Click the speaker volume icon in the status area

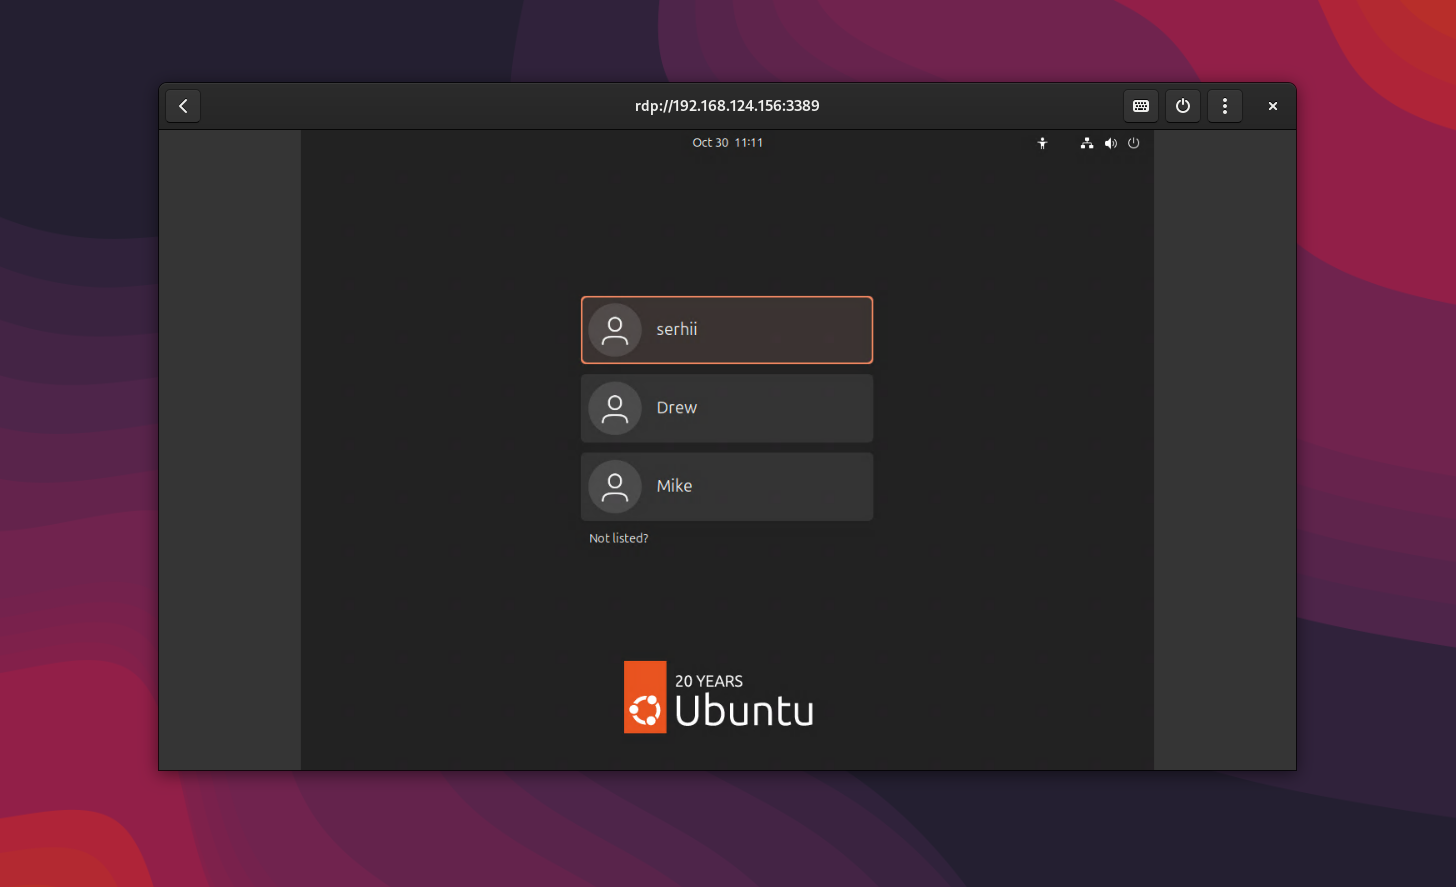pos(1110,143)
